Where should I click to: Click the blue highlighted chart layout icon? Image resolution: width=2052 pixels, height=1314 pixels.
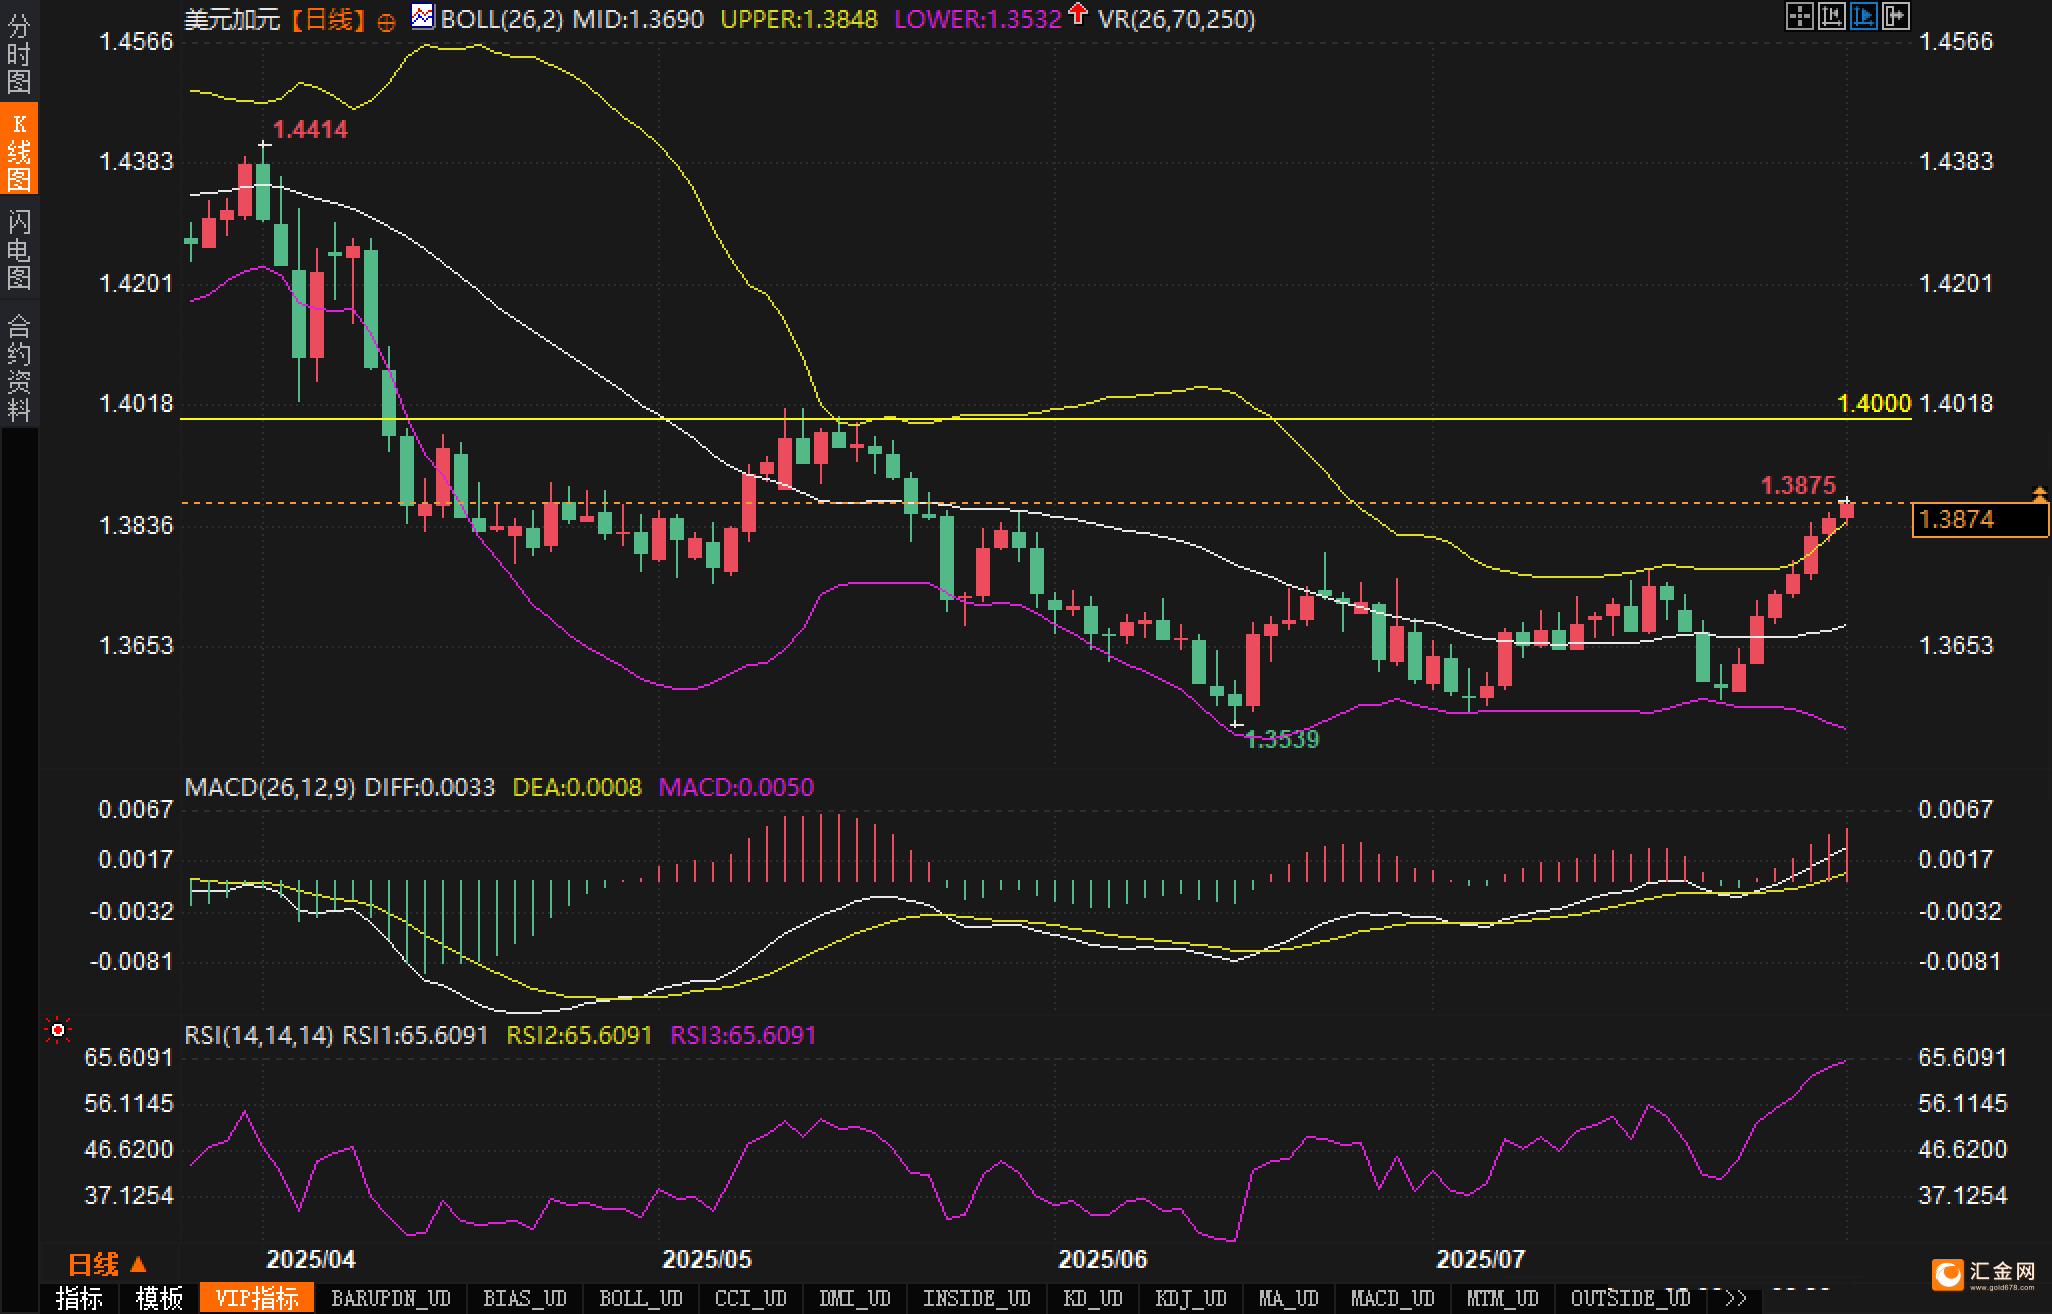(x=1863, y=16)
